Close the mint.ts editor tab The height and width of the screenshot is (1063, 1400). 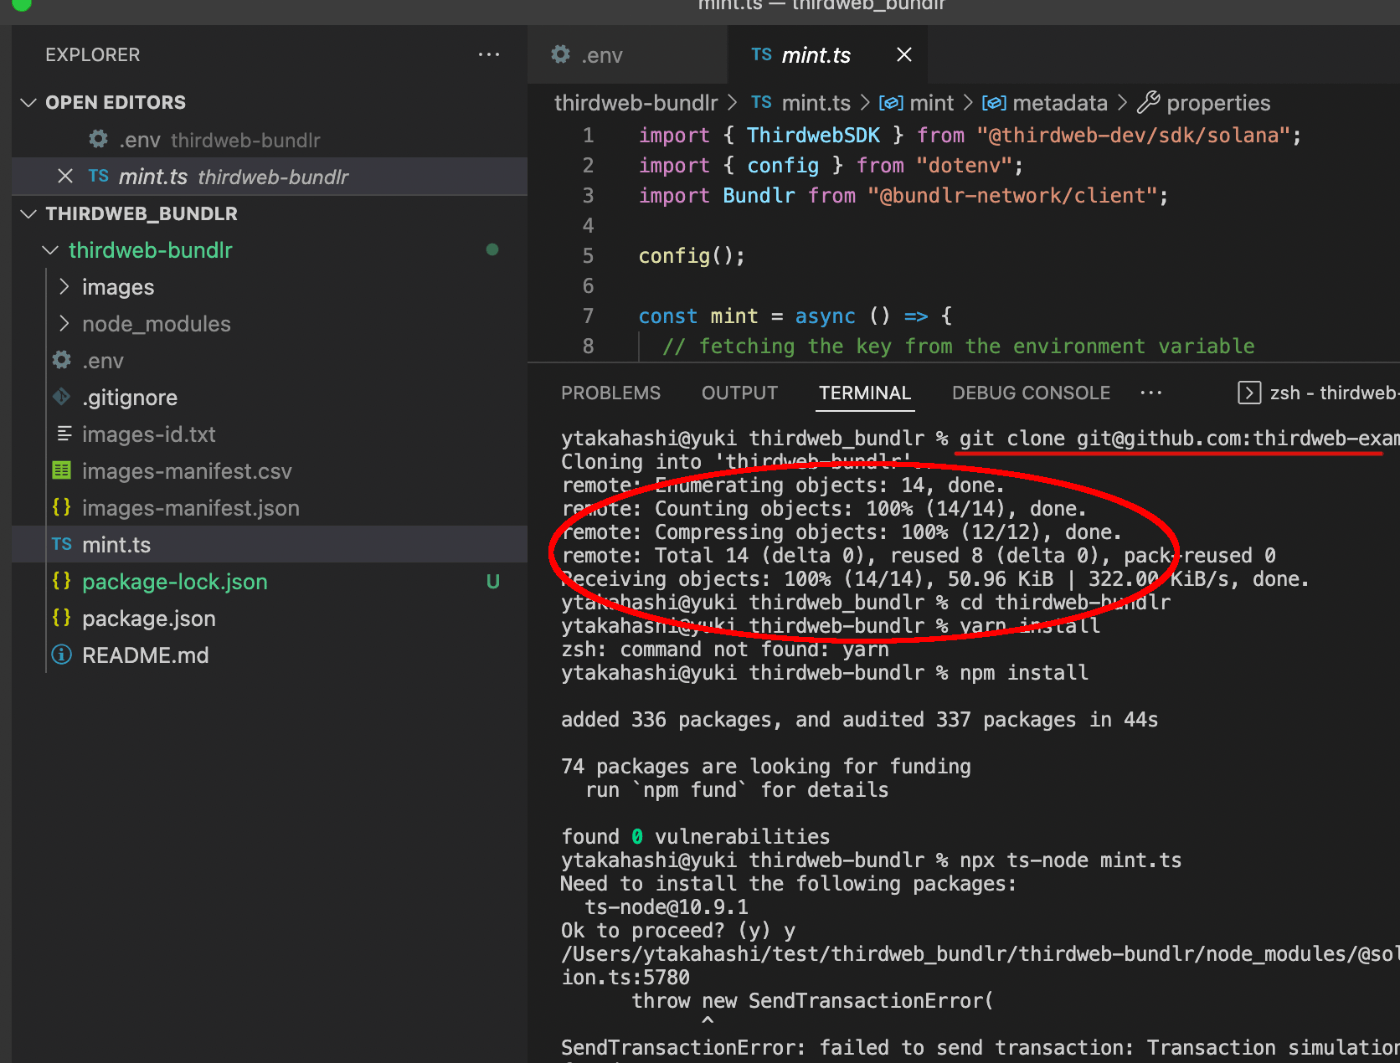[904, 54]
